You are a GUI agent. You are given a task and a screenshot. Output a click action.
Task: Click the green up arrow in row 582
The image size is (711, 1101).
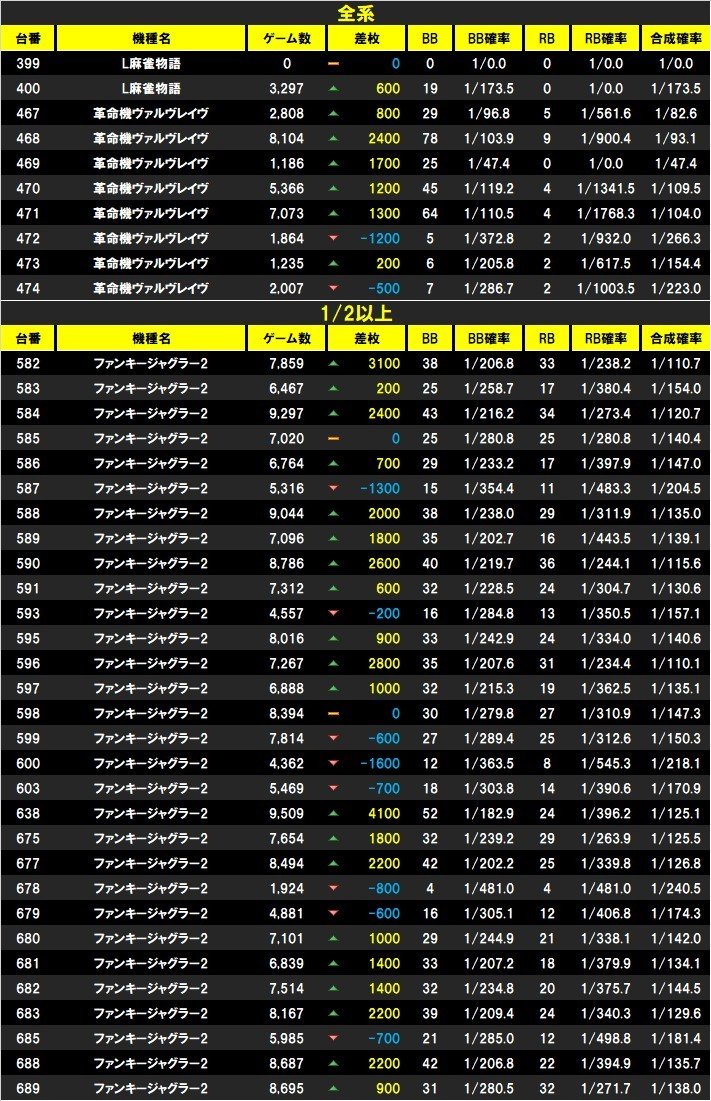tap(333, 364)
